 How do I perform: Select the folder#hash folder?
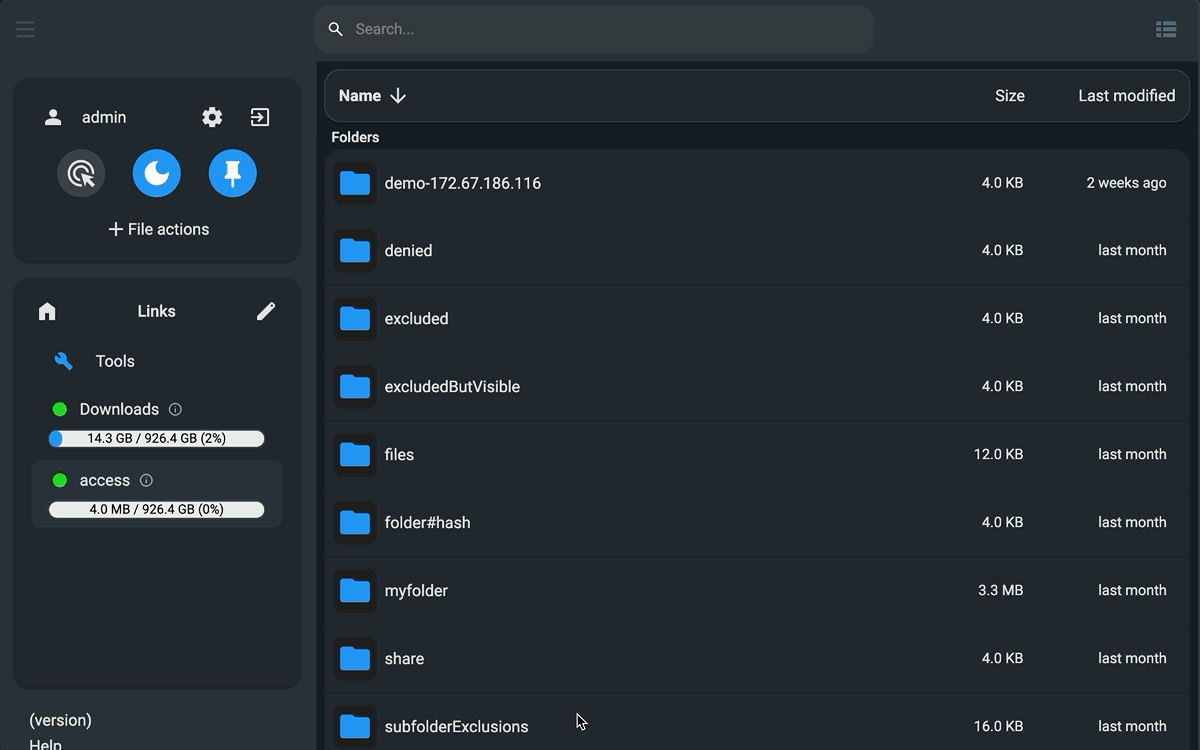click(x=757, y=523)
